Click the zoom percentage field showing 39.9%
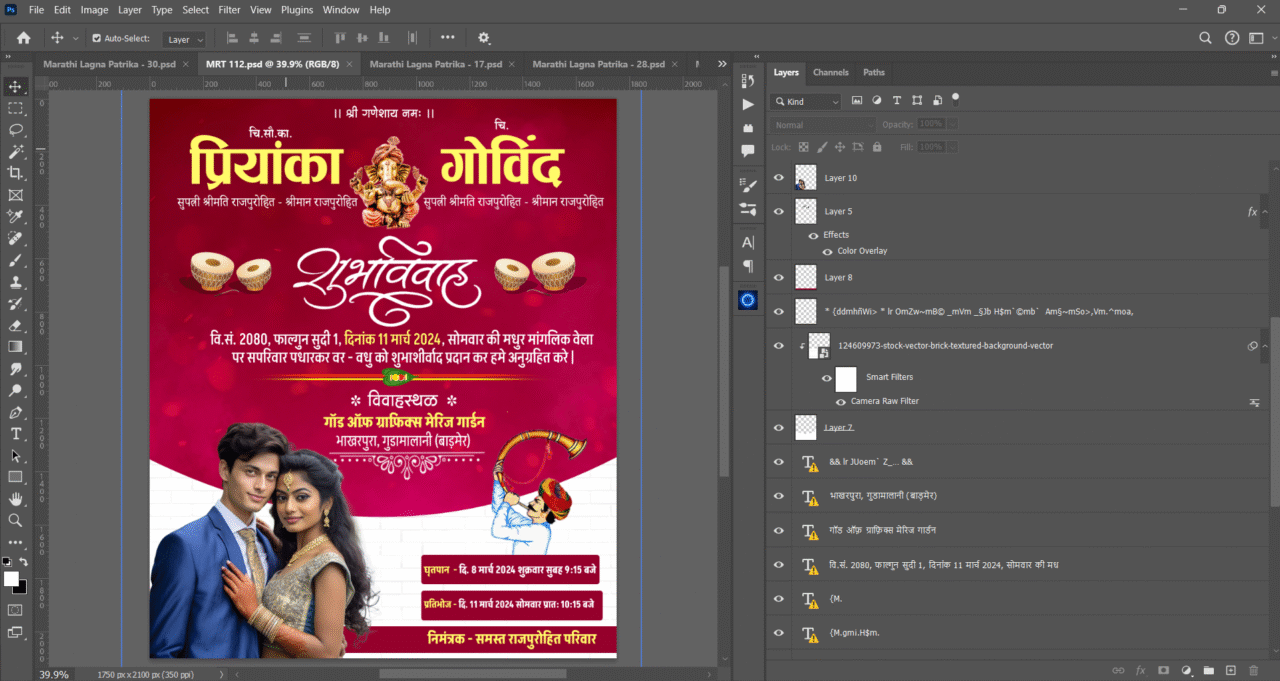The image size is (1280, 681). pos(52,673)
